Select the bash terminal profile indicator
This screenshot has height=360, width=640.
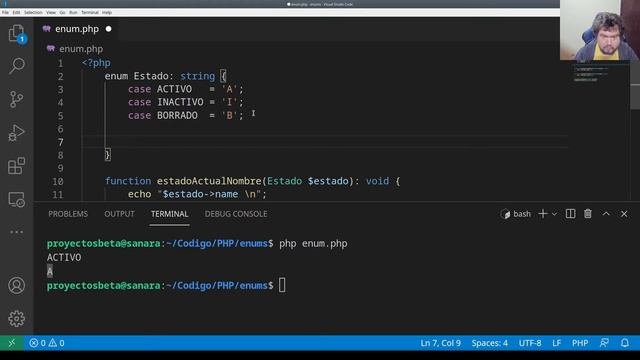tap(516, 214)
